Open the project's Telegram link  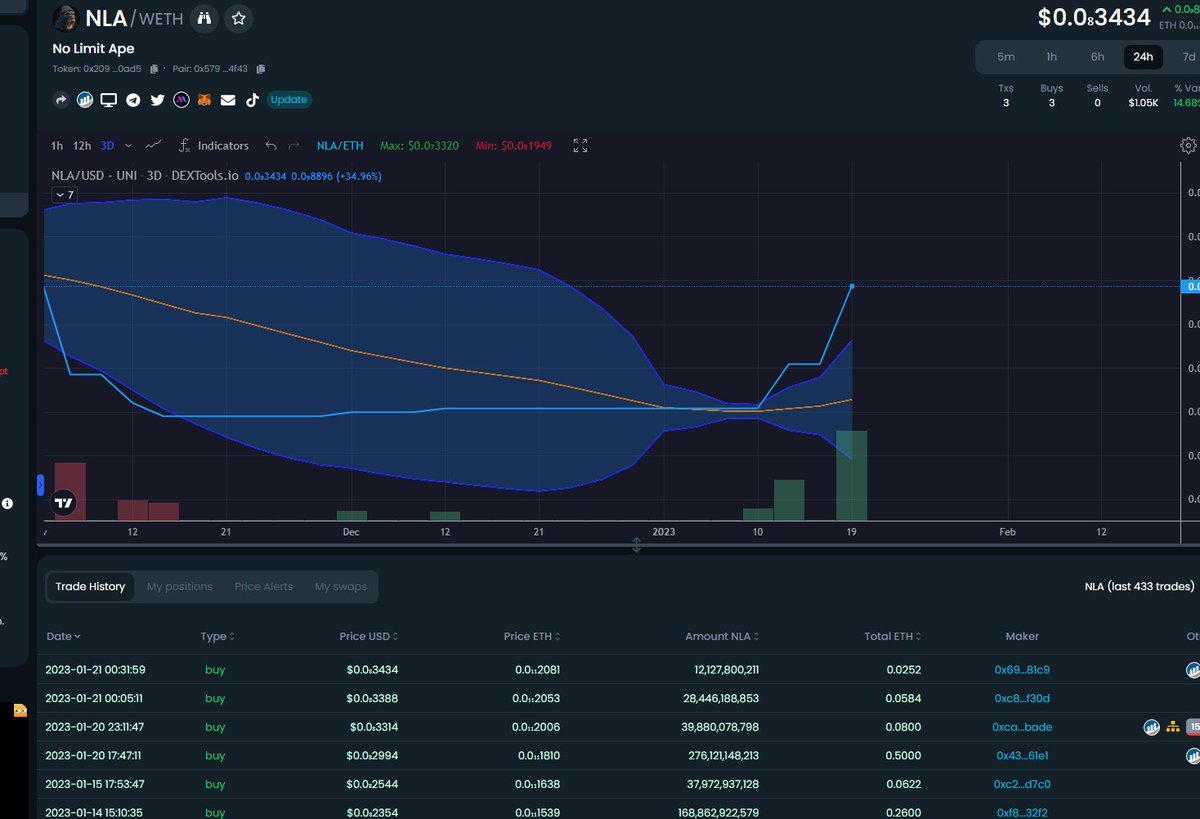point(133,100)
